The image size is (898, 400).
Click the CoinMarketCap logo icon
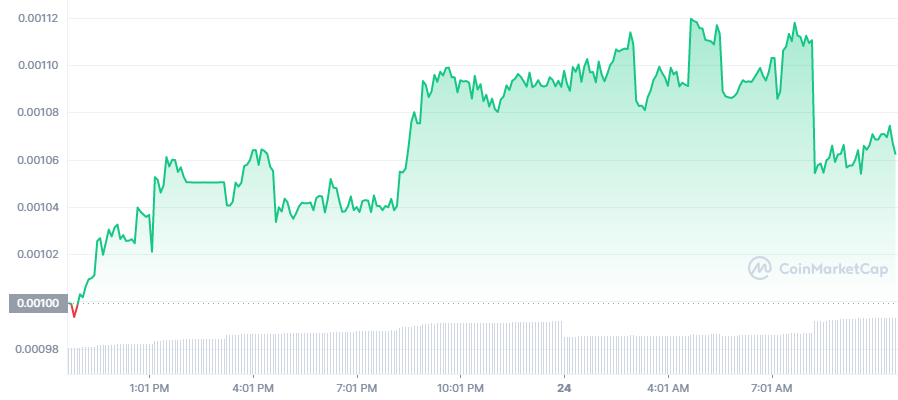tap(760, 268)
